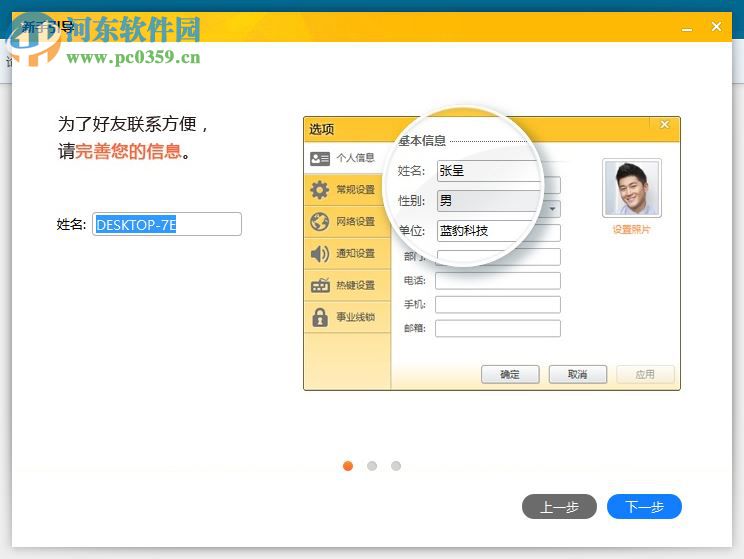The width and height of the screenshot is (744, 559).
Task: Click the profile photo thumbnail
Action: click(x=632, y=188)
